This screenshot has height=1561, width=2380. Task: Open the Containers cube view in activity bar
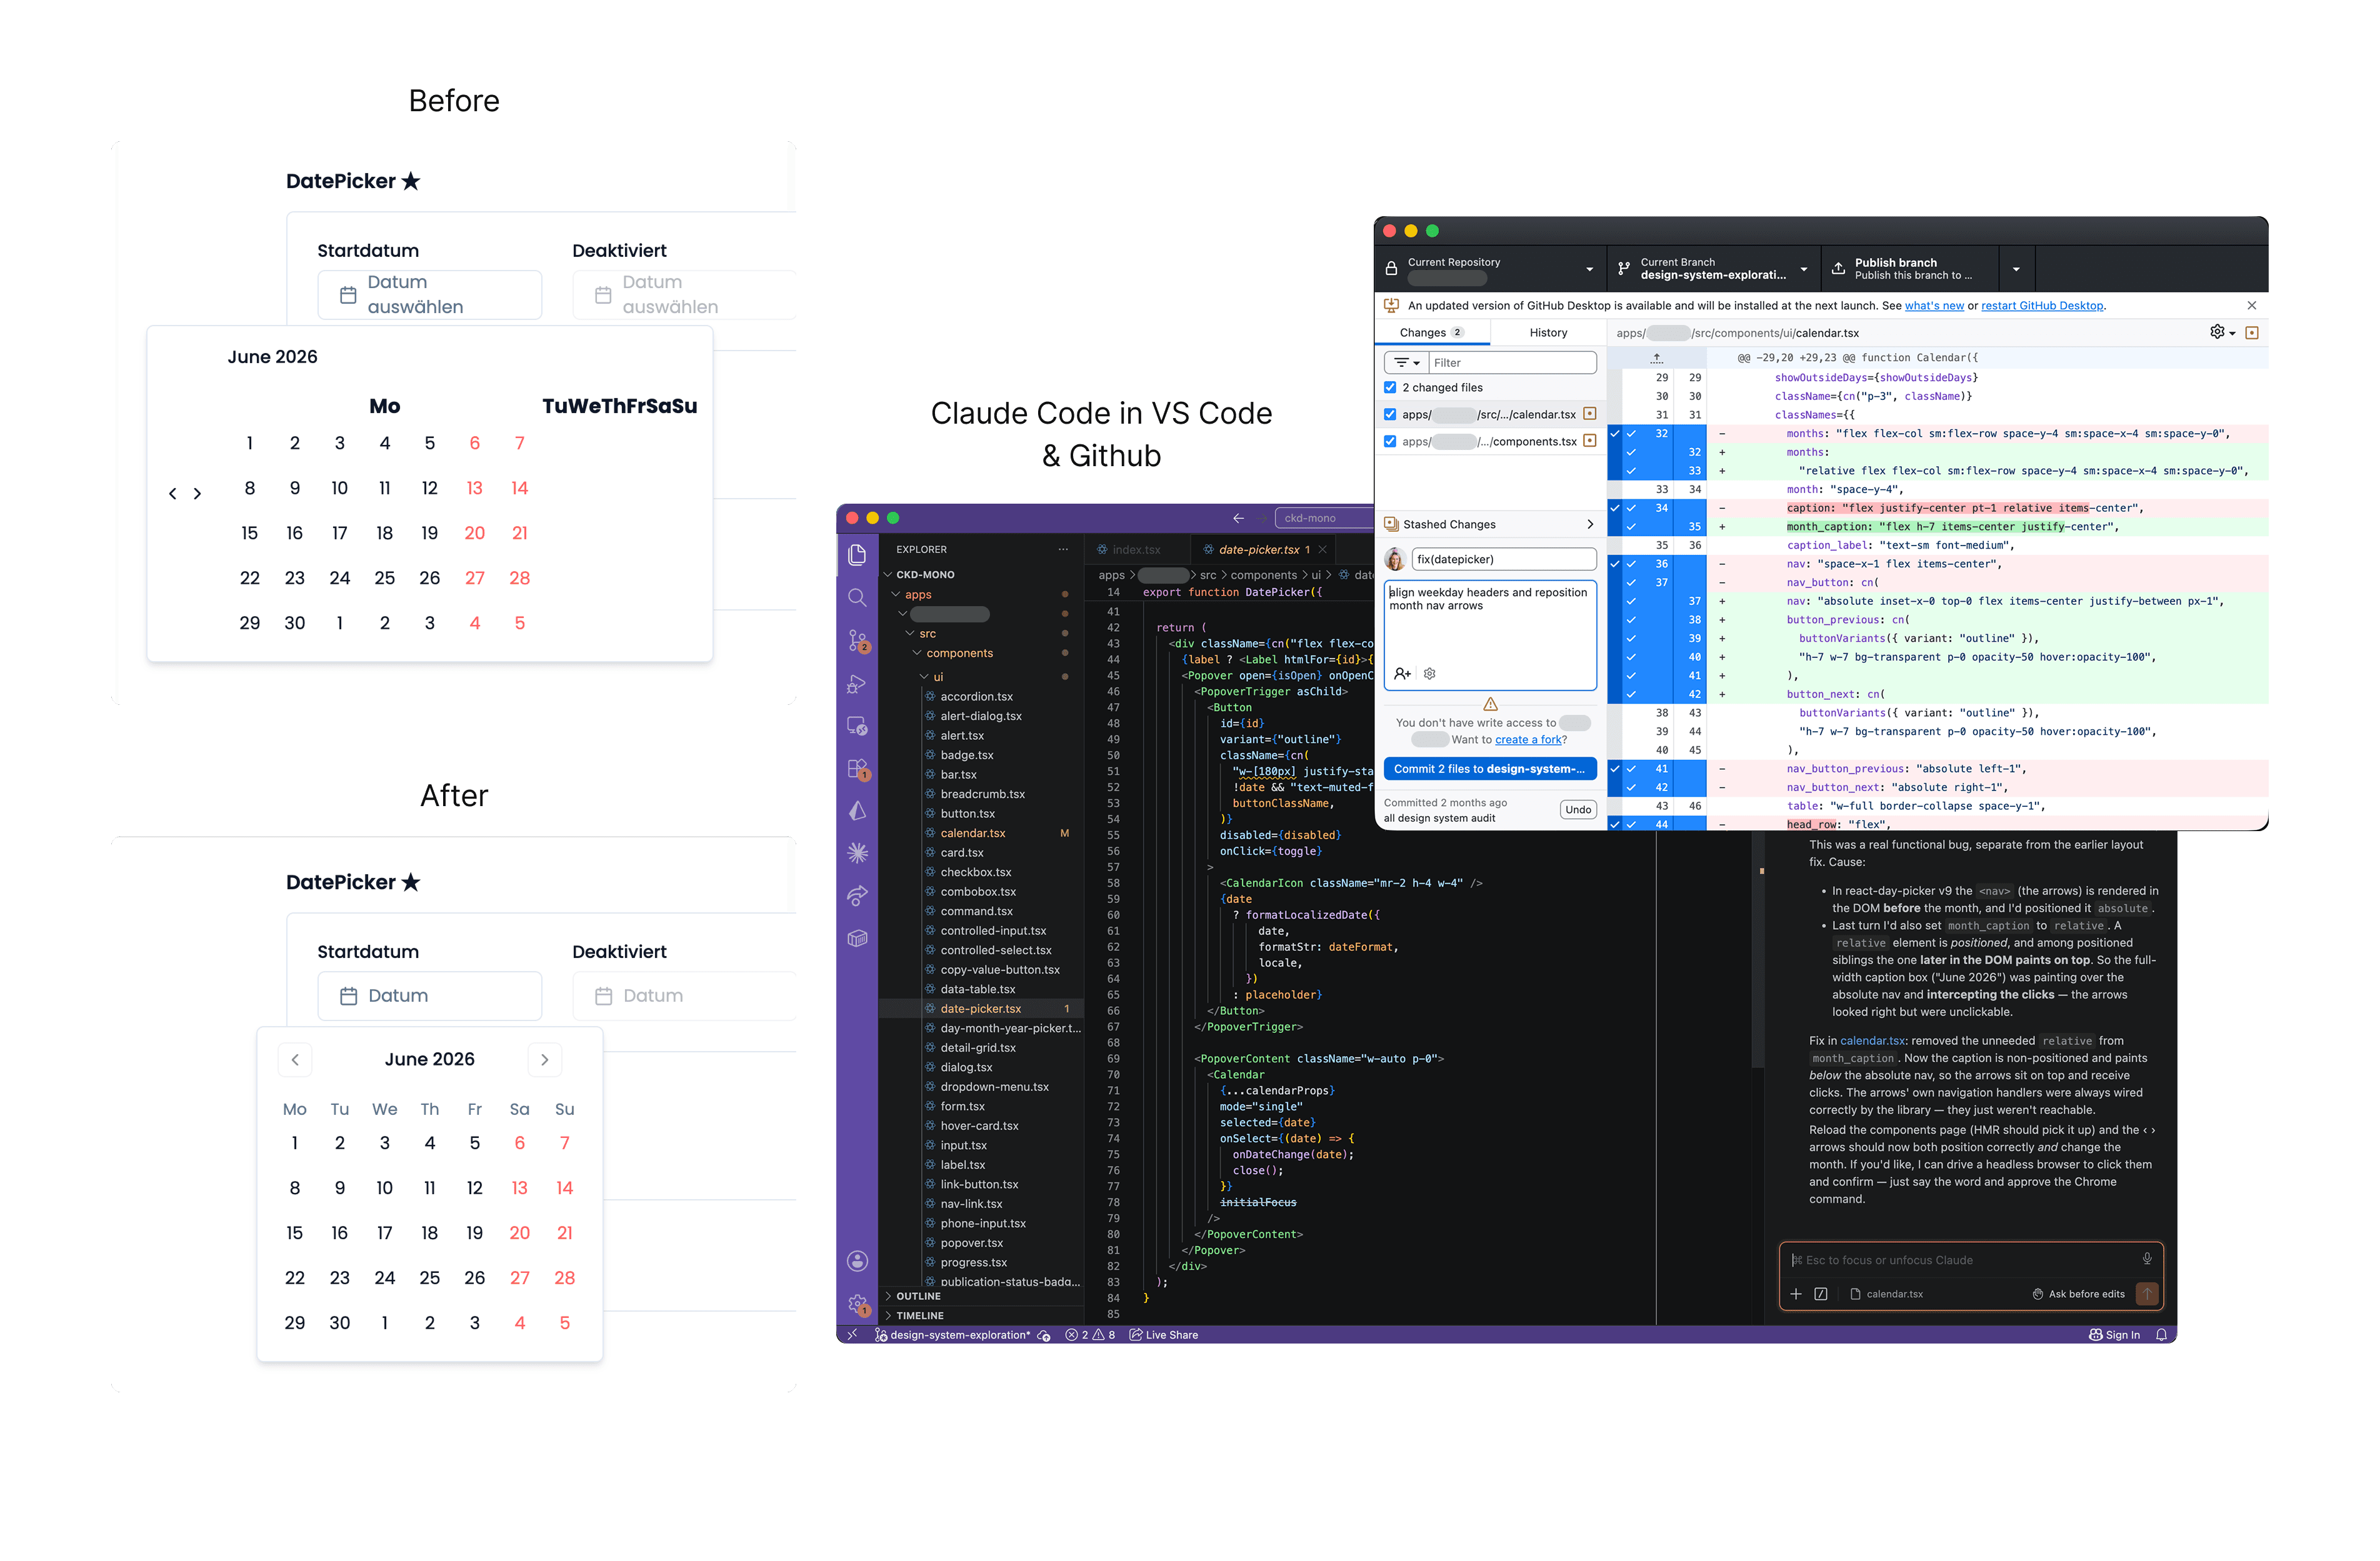(x=857, y=938)
